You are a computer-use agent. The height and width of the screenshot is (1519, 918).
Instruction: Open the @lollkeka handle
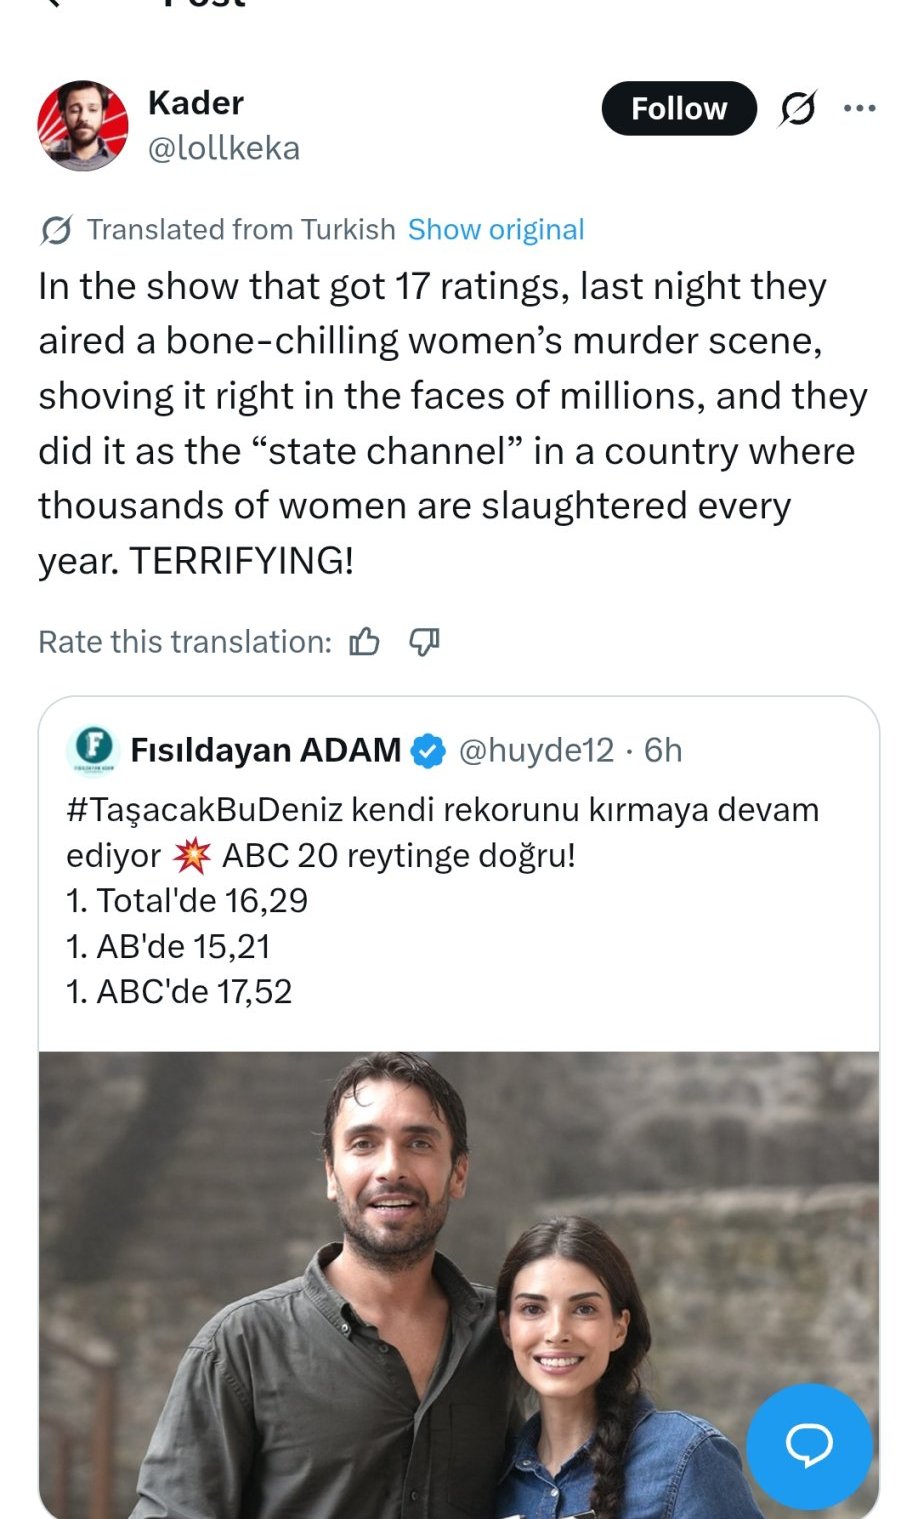(x=223, y=149)
